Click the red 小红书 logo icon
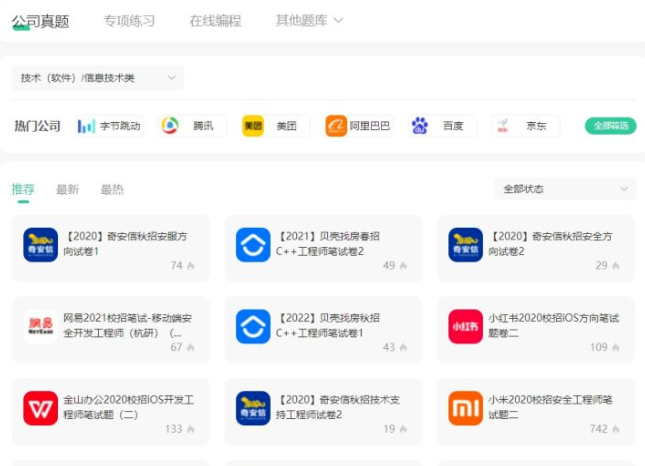This screenshot has height=466, width=645. [x=465, y=327]
